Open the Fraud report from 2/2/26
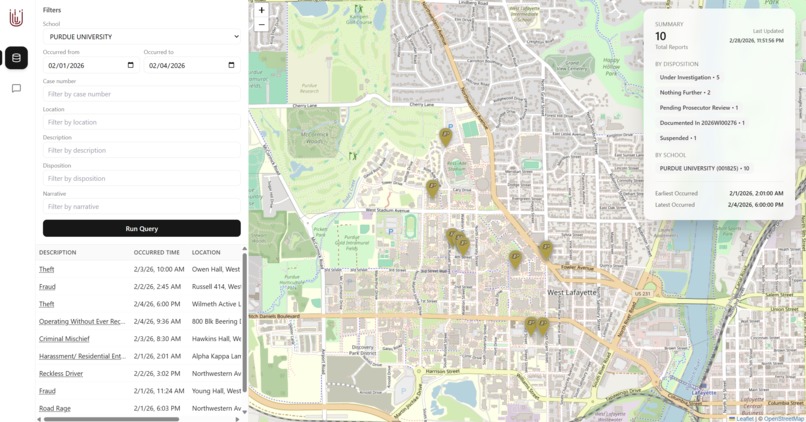 [x=47, y=287]
